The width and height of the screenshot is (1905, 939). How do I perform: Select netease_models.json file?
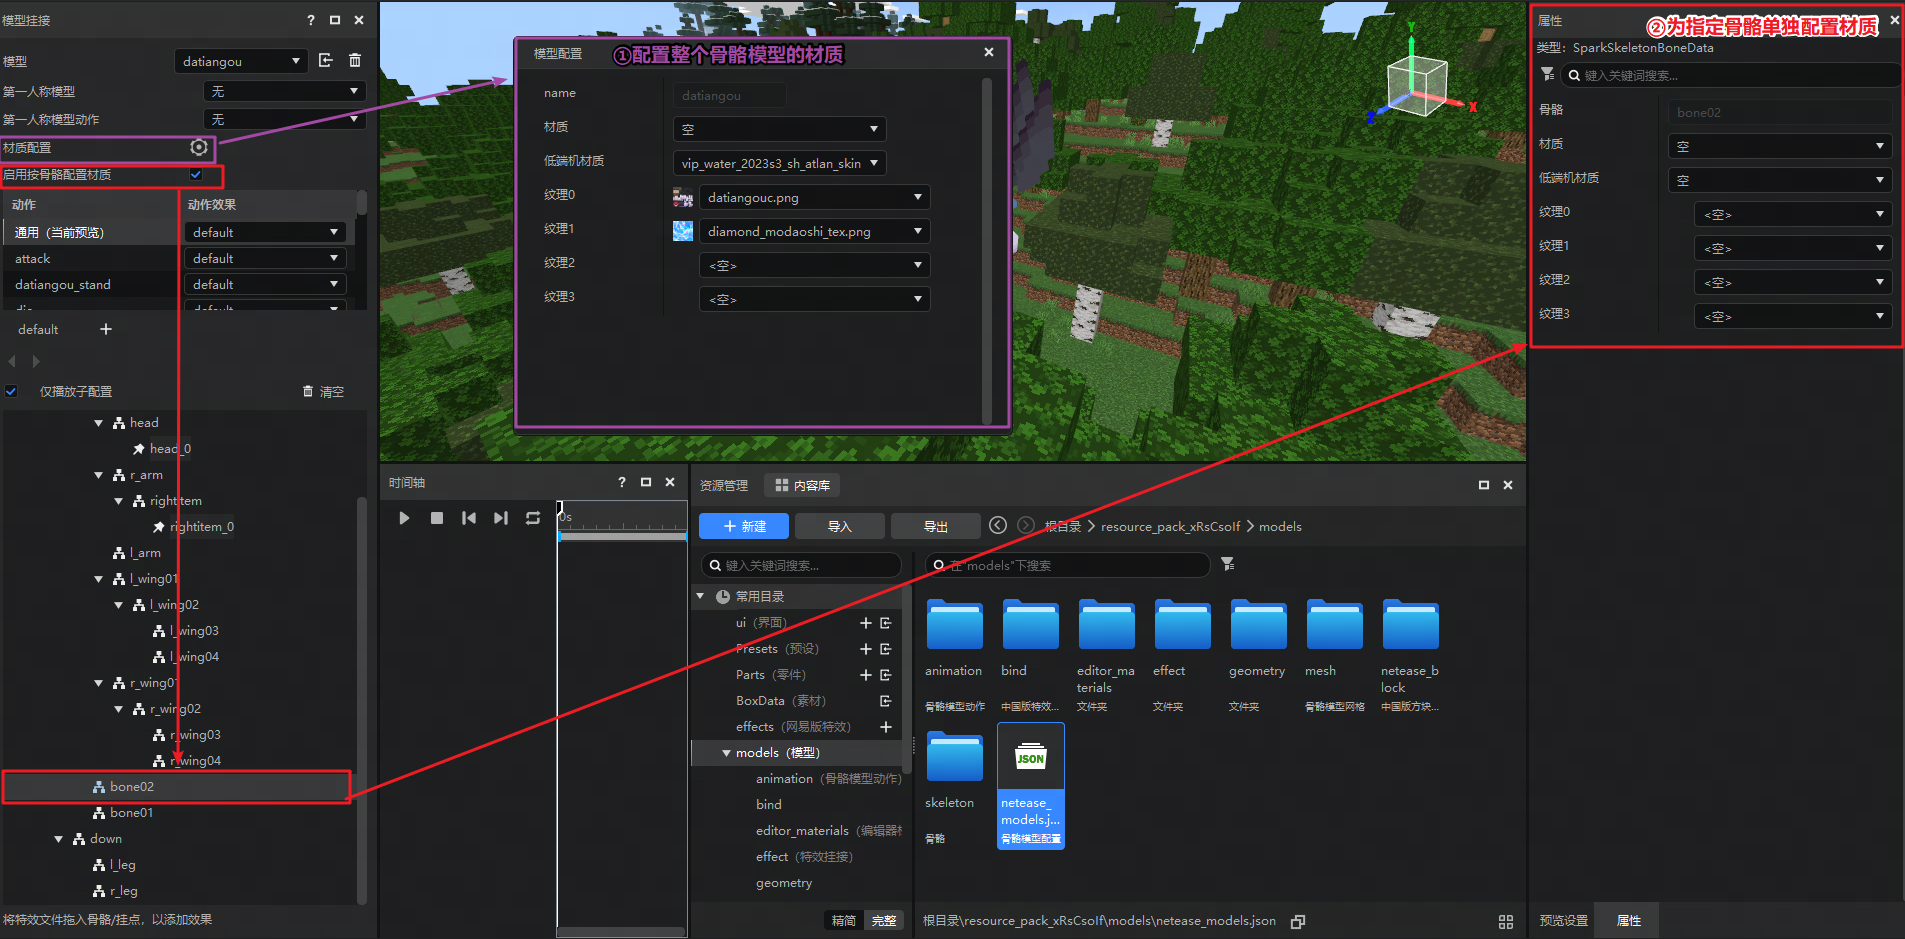point(1031,786)
